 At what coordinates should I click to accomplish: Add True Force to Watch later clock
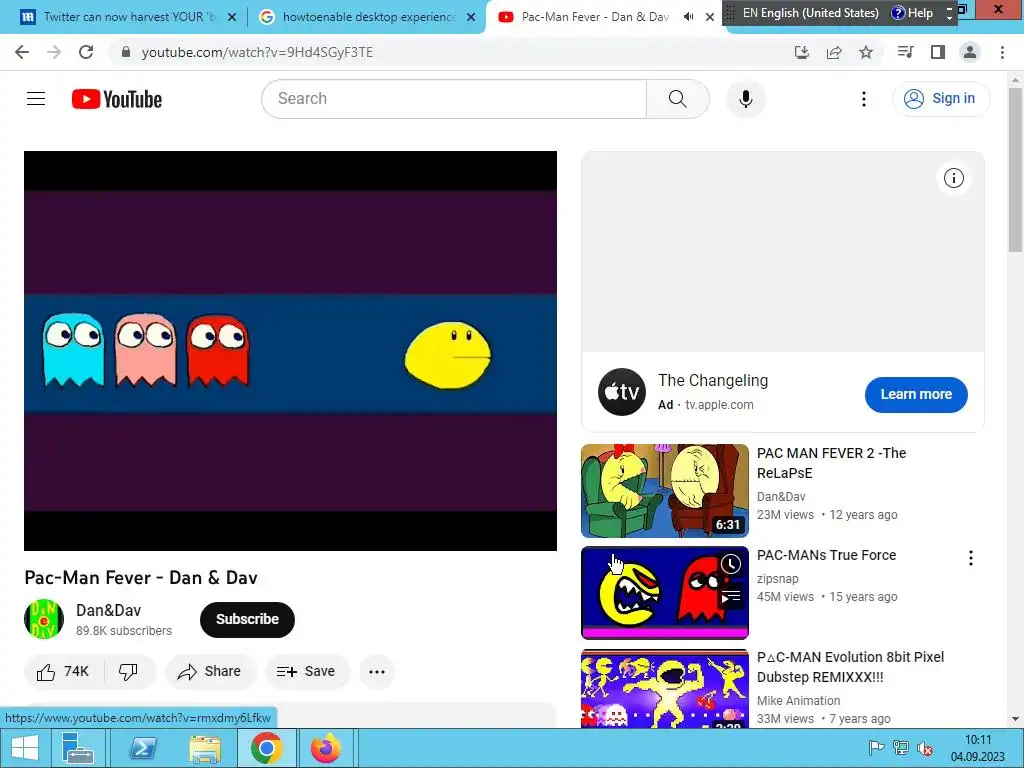[731, 564]
